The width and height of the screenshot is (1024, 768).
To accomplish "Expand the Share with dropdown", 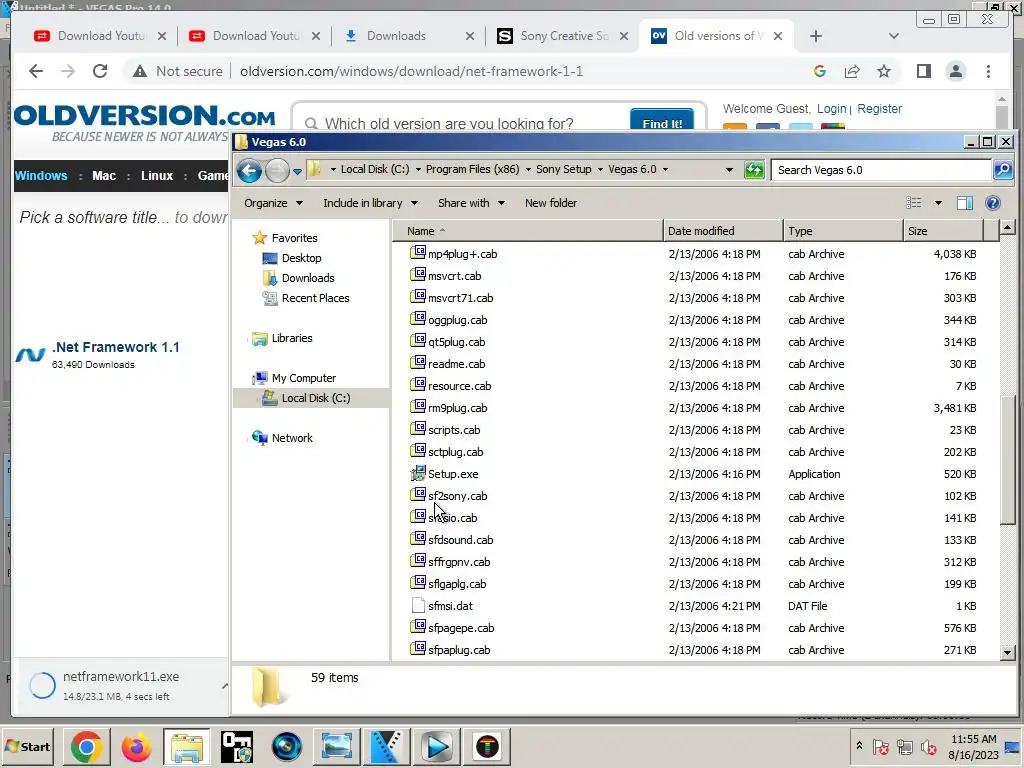I will (x=472, y=203).
